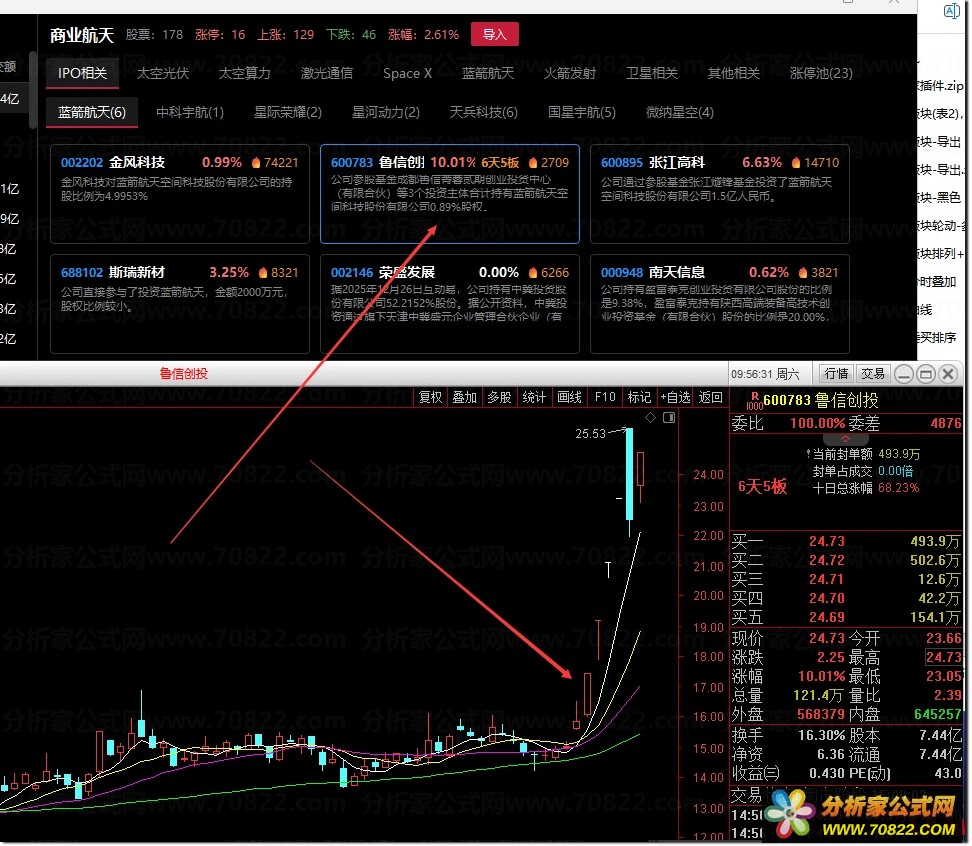The height and width of the screenshot is (846, 972).
Task: Click 统计 in chart toolbar
Action: click(x=534, y=397)
